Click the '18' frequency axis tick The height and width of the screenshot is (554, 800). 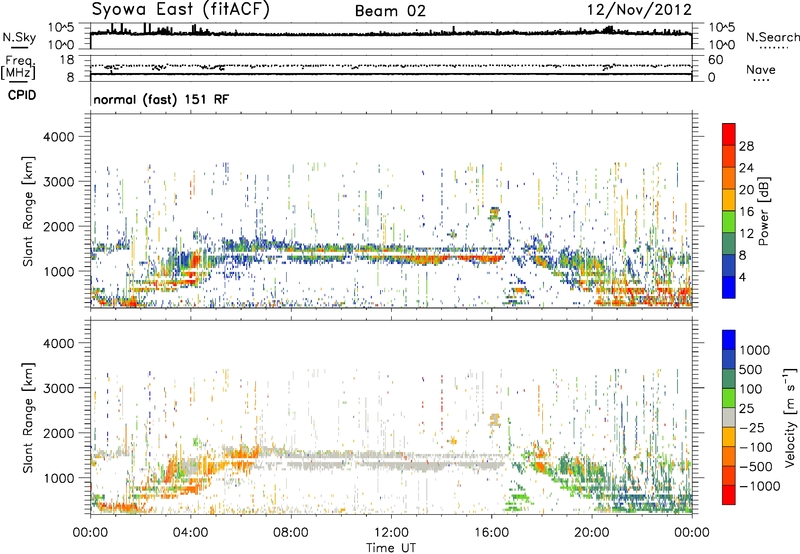coord(66,60)
